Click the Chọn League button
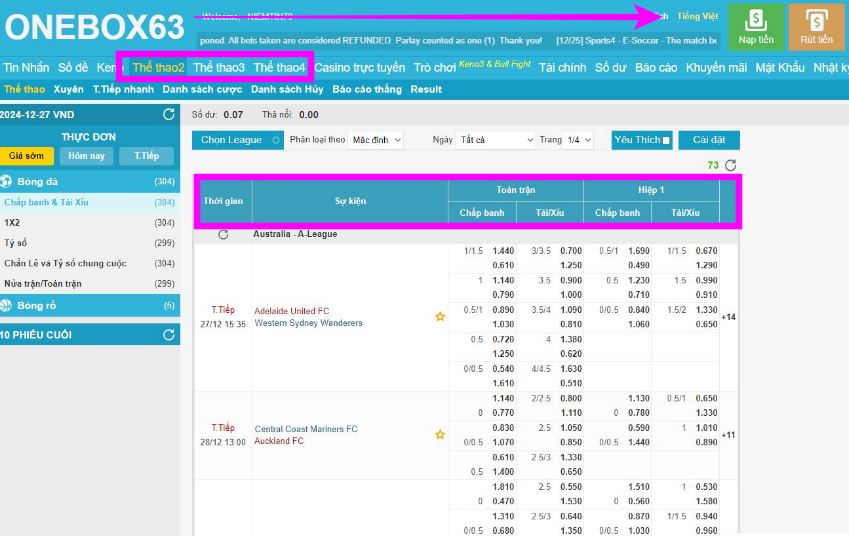This screenshot has height=536, width=849. point(238,140)
